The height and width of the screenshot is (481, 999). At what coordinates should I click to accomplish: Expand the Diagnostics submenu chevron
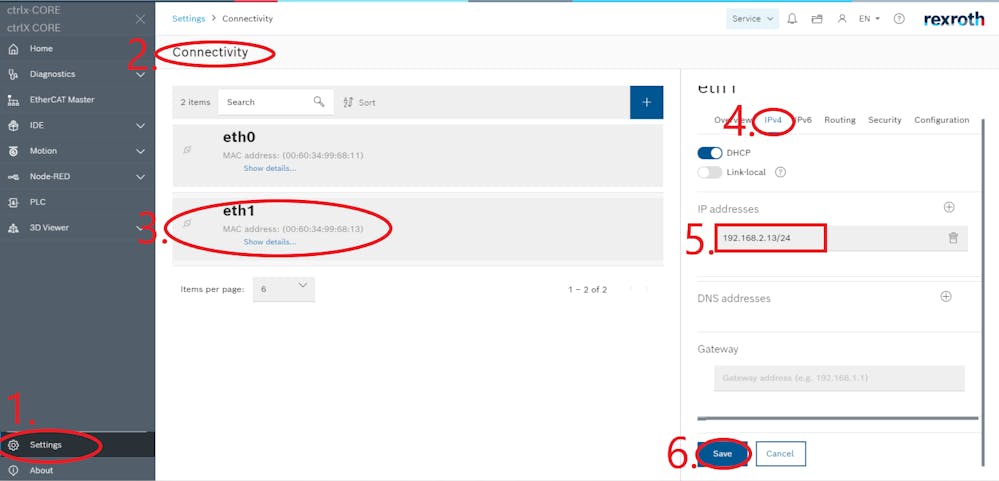pyautogui.click(x=141, y=75)
